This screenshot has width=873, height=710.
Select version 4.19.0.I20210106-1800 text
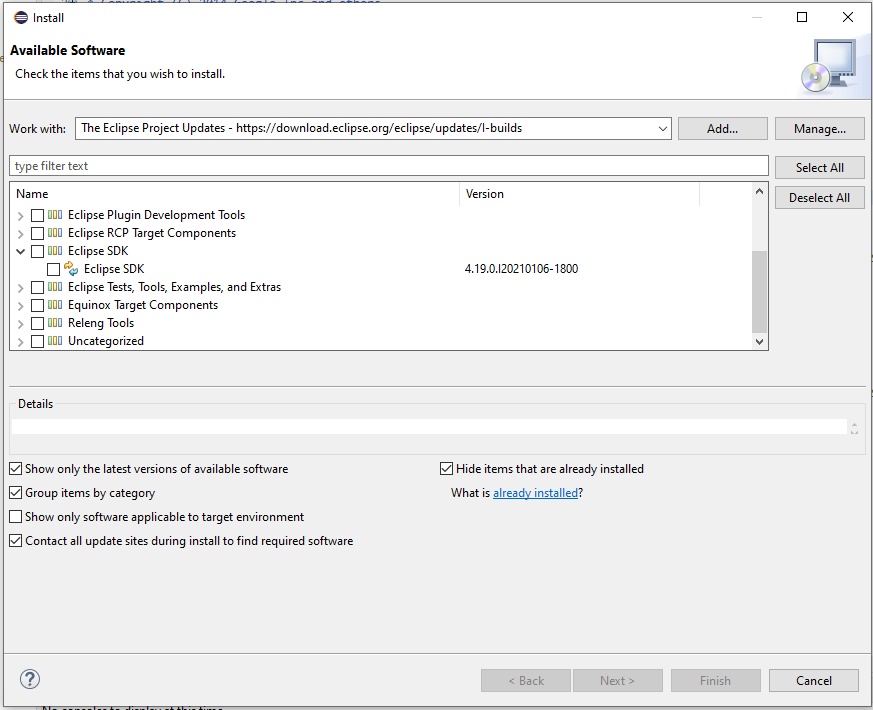521,269
